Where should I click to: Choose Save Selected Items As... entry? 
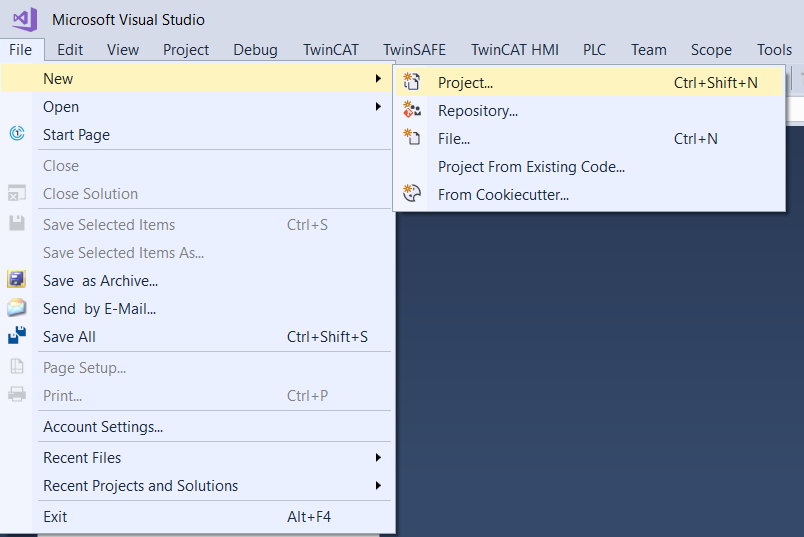coord(198,252)
